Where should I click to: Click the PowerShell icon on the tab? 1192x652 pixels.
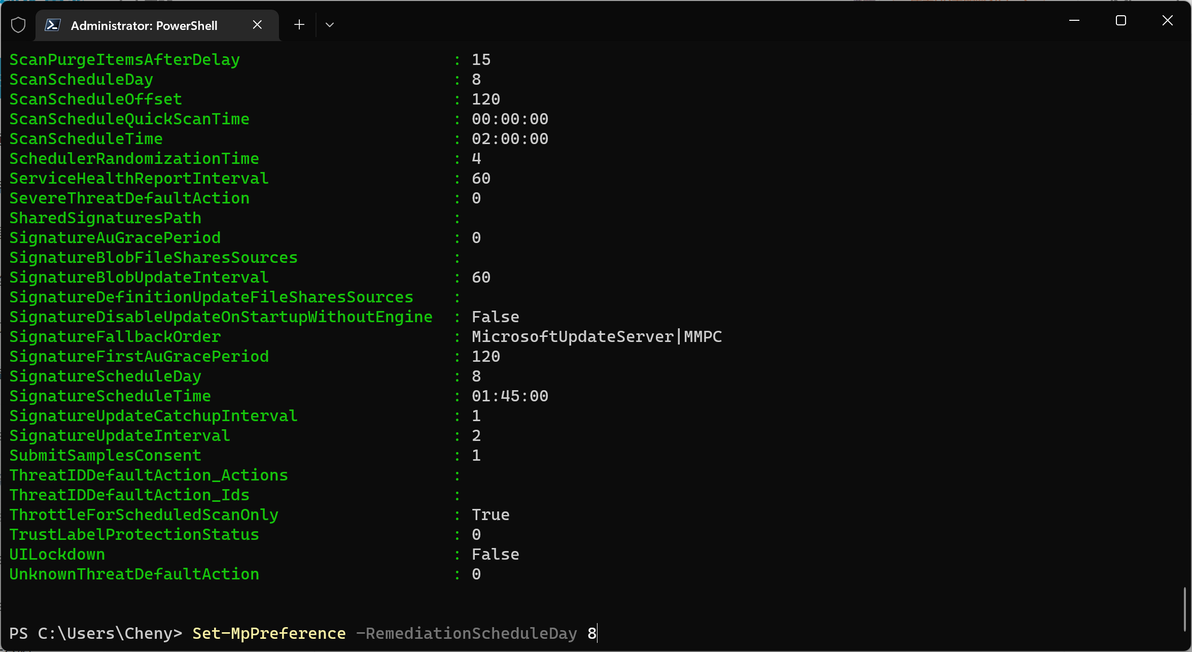tap(52, 25)
